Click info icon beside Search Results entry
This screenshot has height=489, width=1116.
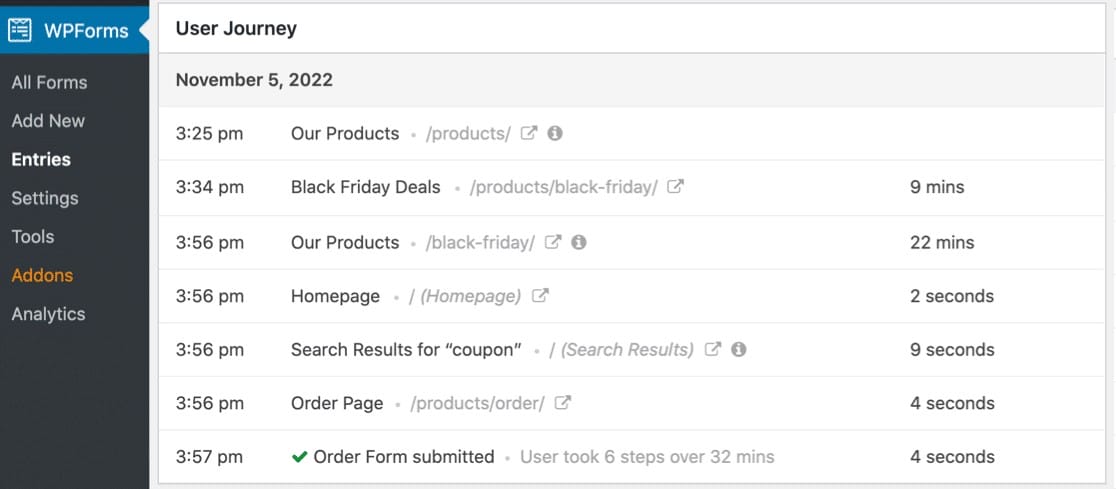click(739, 349)
